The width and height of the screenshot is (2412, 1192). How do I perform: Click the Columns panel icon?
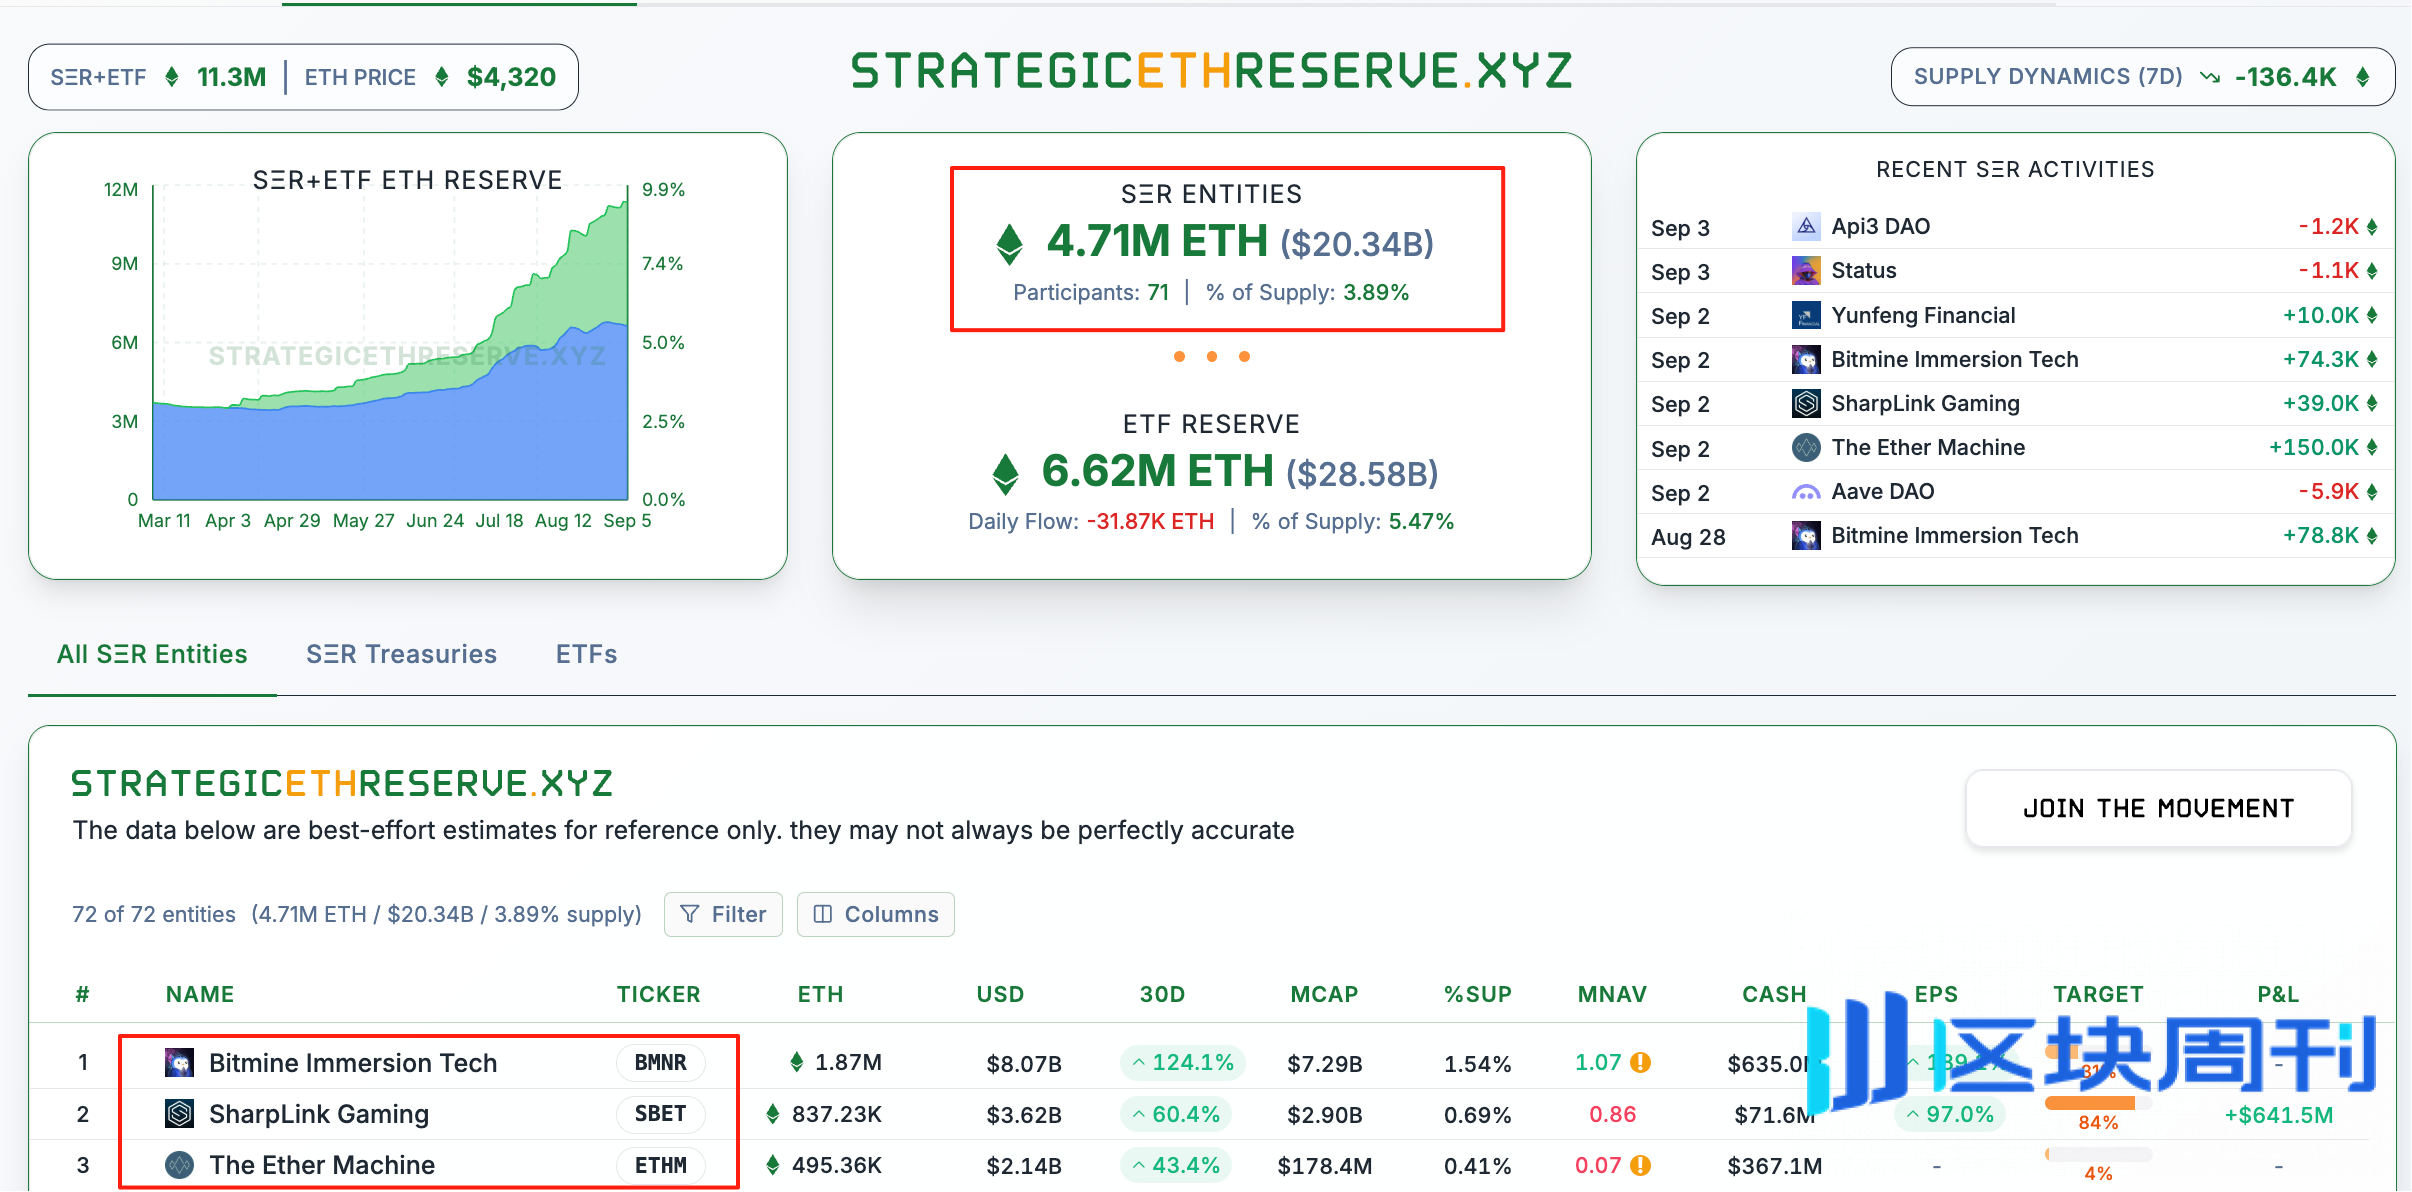(824, 914)
